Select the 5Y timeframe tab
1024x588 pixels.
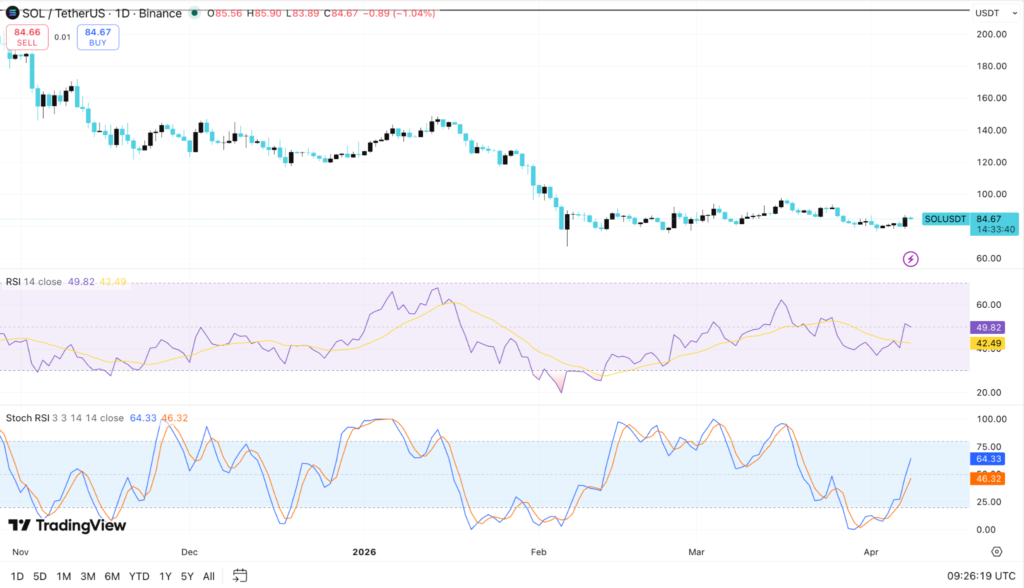[184, 577]
